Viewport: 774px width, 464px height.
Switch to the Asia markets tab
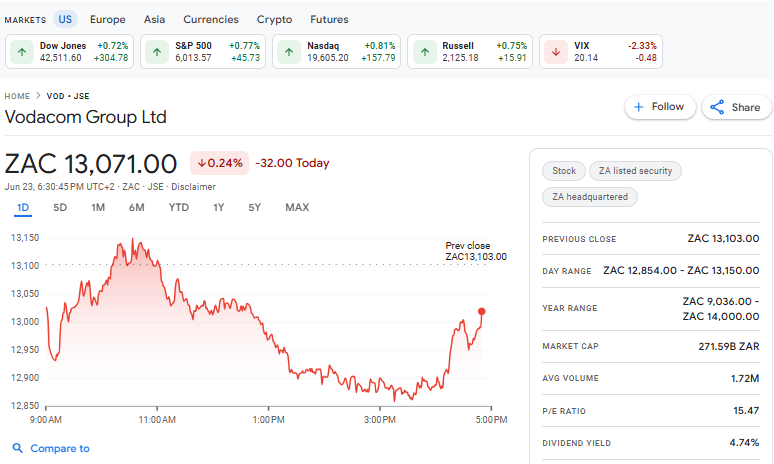point(155,19)
